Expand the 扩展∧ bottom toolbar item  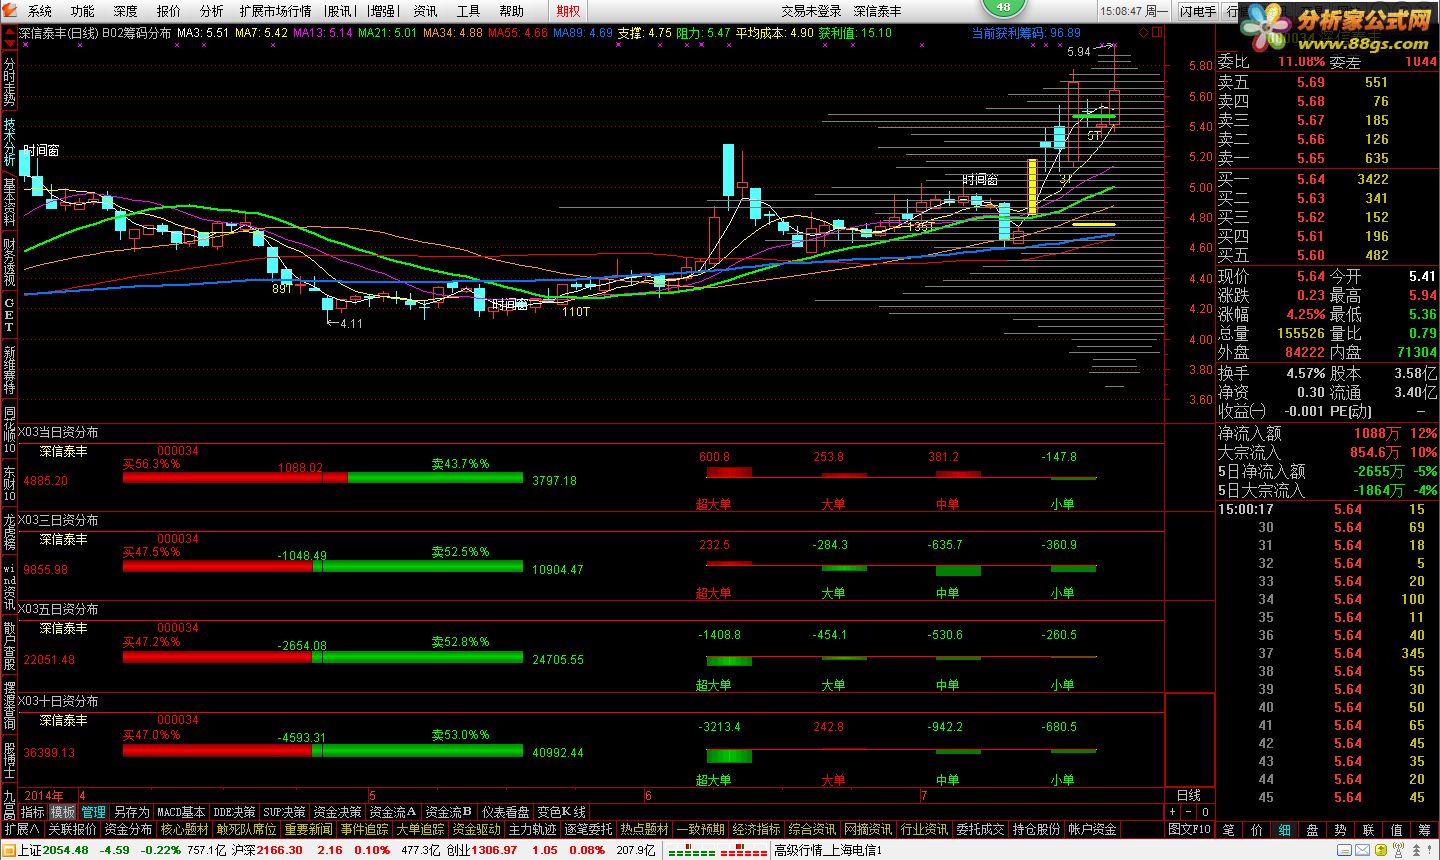(22, 830)
